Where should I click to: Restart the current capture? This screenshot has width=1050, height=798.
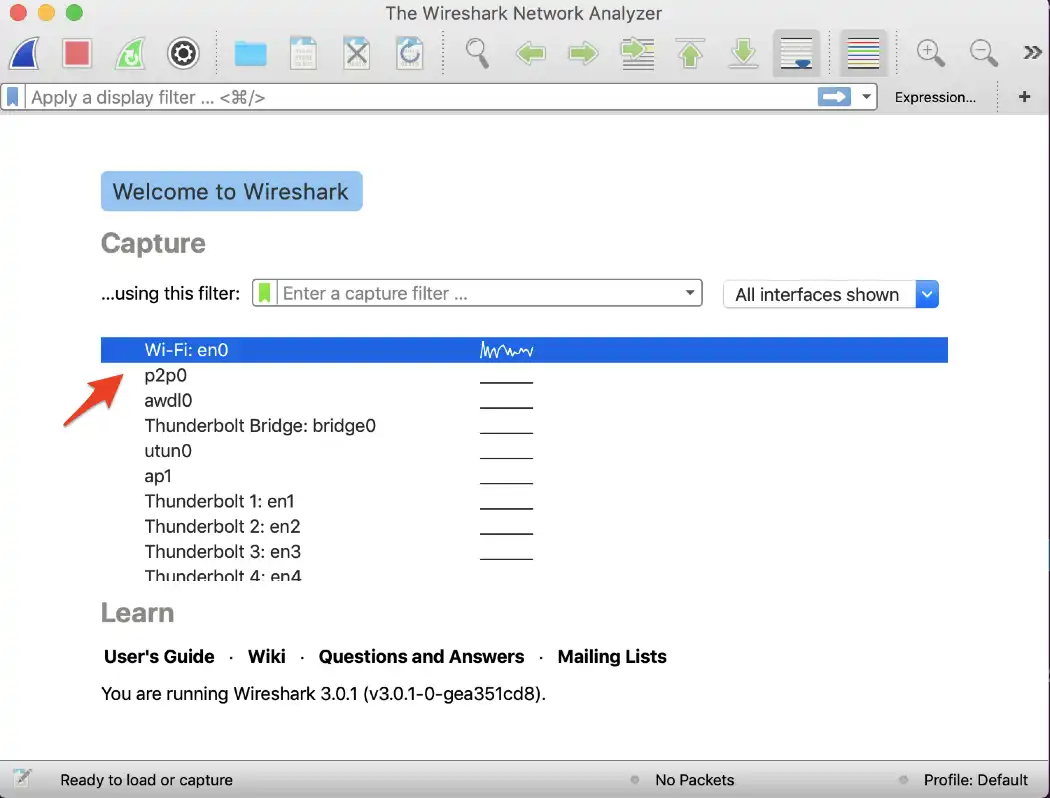pyautogui.click(x=130, y=54)
